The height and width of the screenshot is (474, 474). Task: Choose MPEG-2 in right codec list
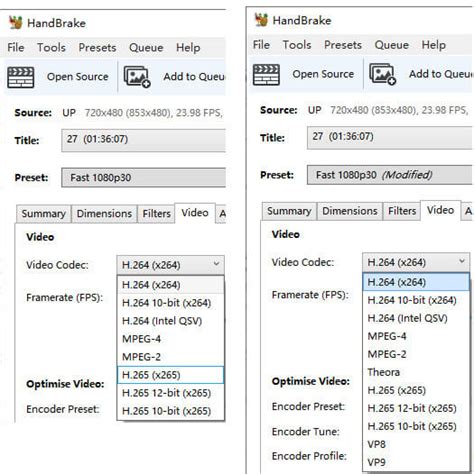(x=416, y=354)
